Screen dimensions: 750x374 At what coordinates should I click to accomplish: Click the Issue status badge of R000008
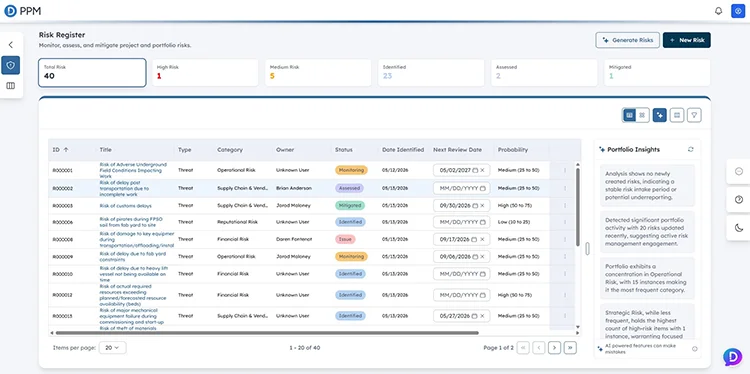[x=345, y=239]
